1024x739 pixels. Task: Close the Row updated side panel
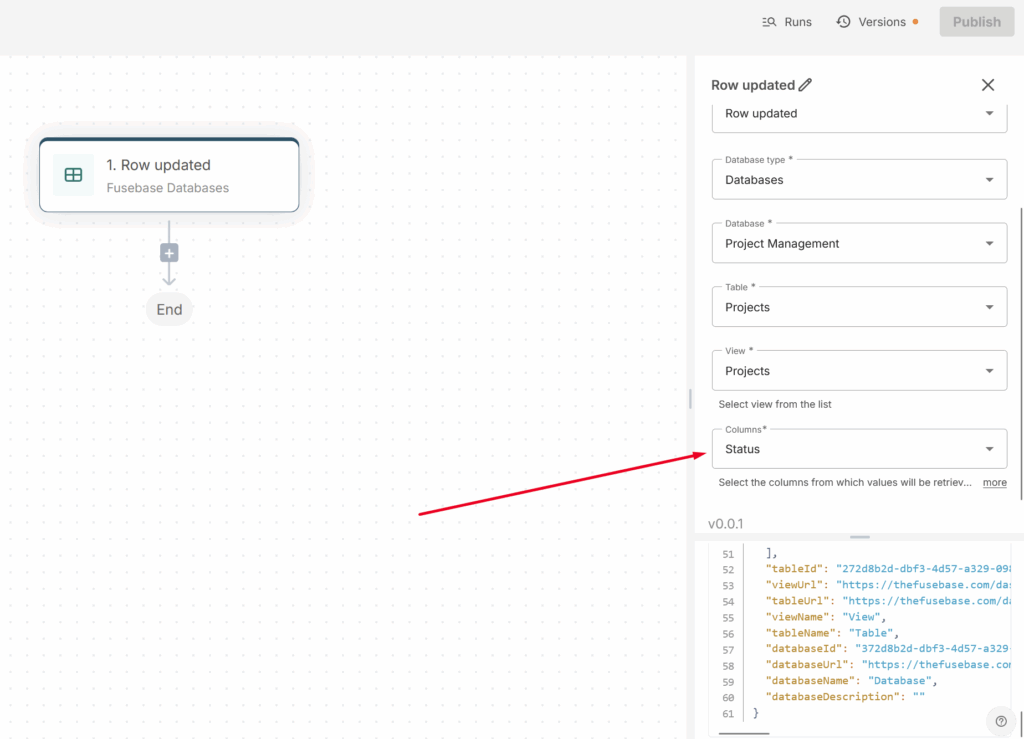988,85
